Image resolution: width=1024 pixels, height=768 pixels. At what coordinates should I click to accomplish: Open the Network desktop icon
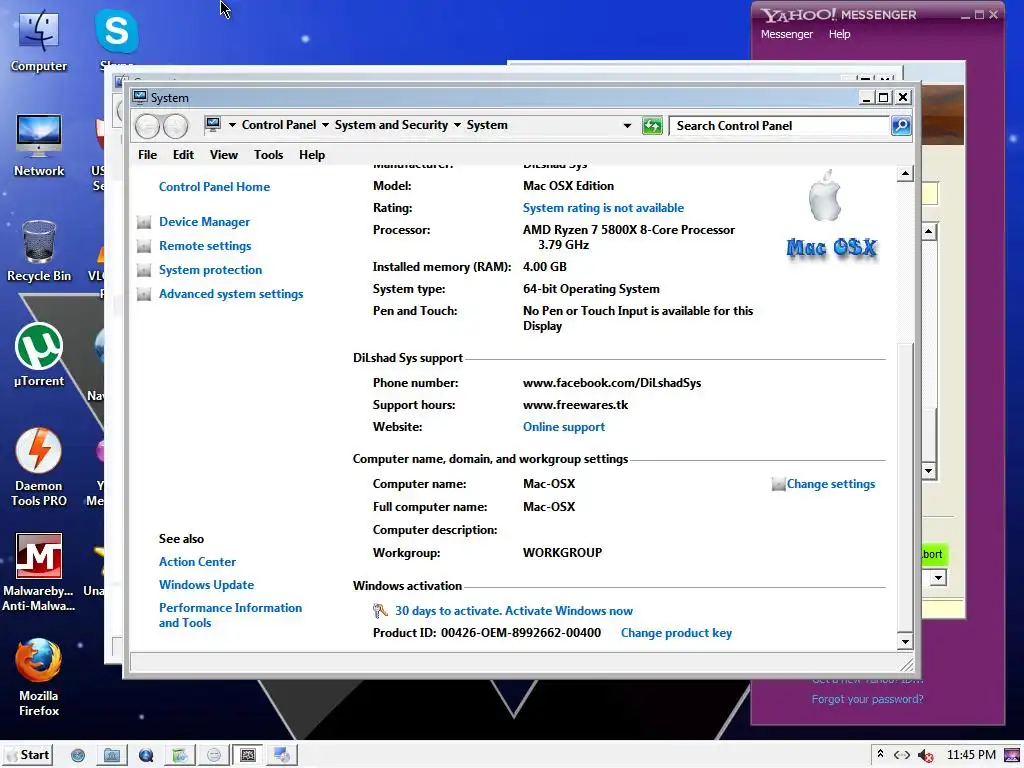[x=39, y=145]
